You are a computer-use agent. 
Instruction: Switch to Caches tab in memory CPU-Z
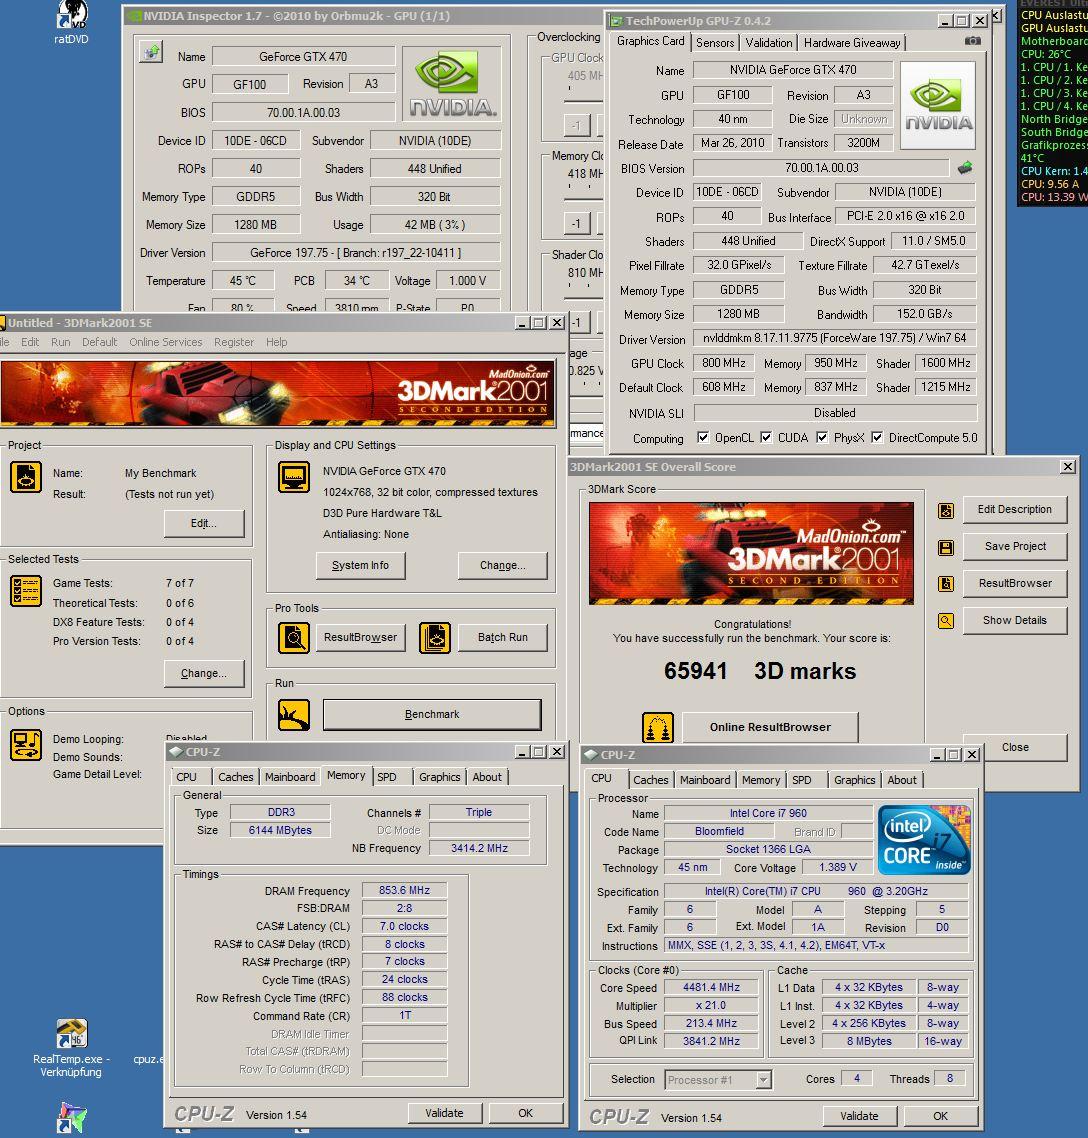pos(236,777)
